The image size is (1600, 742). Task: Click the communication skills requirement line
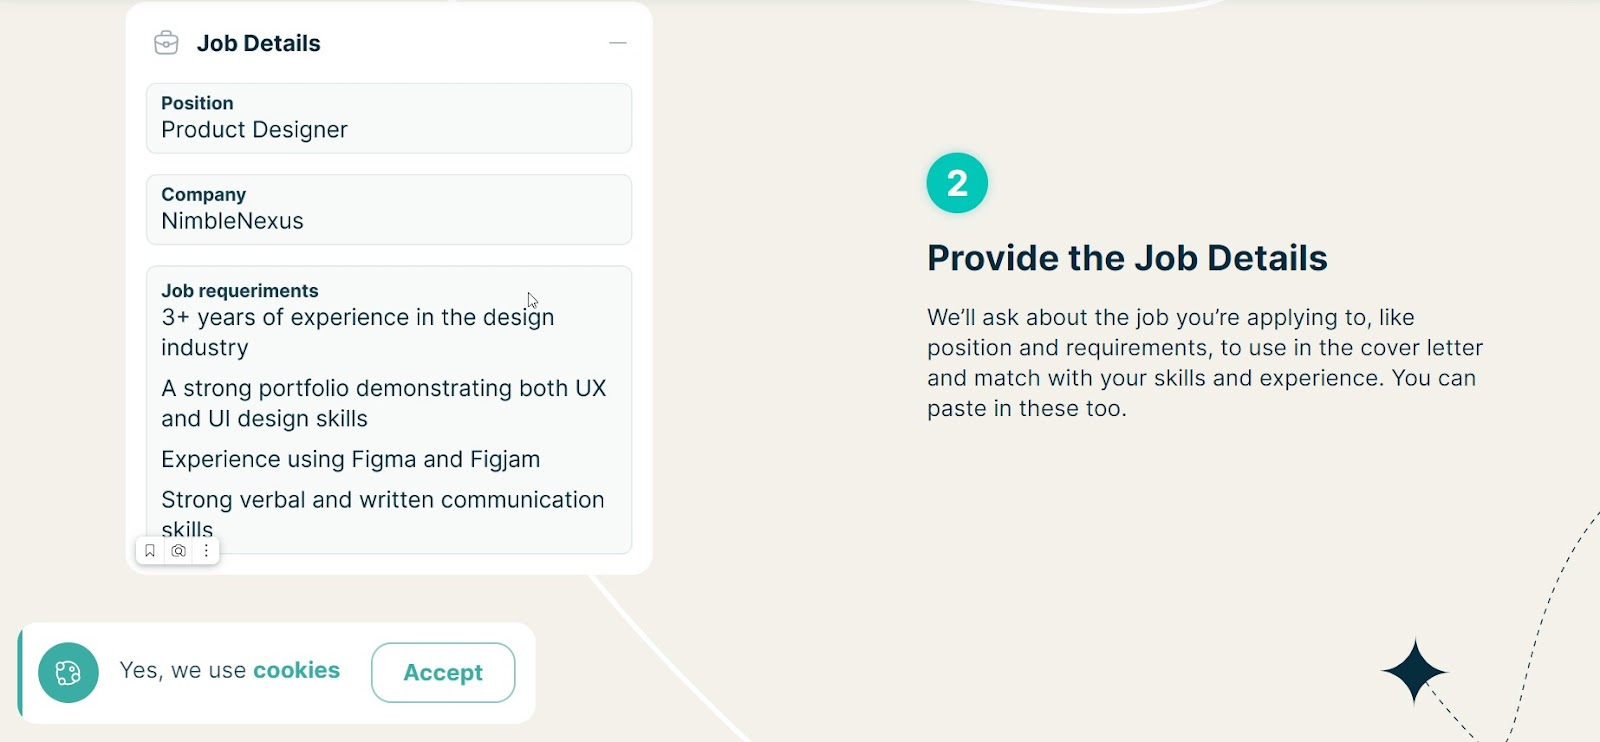383,514
